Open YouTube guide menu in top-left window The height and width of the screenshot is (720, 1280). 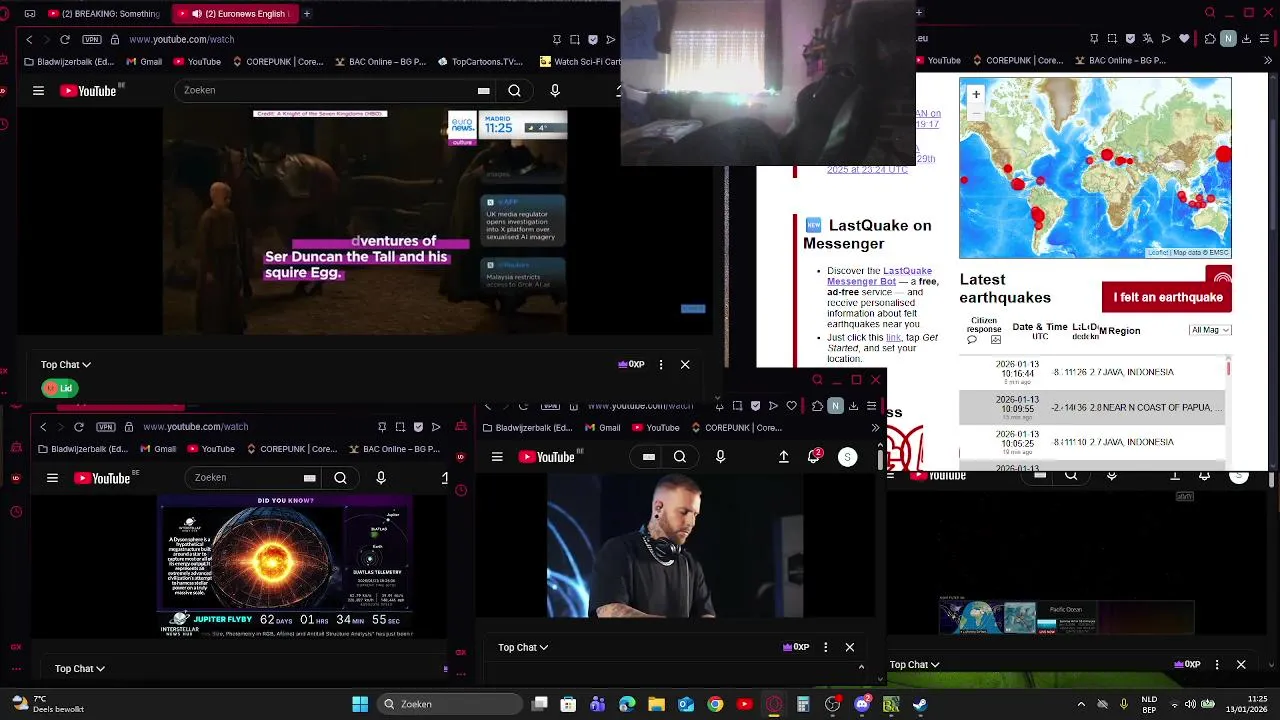[38, 90]
